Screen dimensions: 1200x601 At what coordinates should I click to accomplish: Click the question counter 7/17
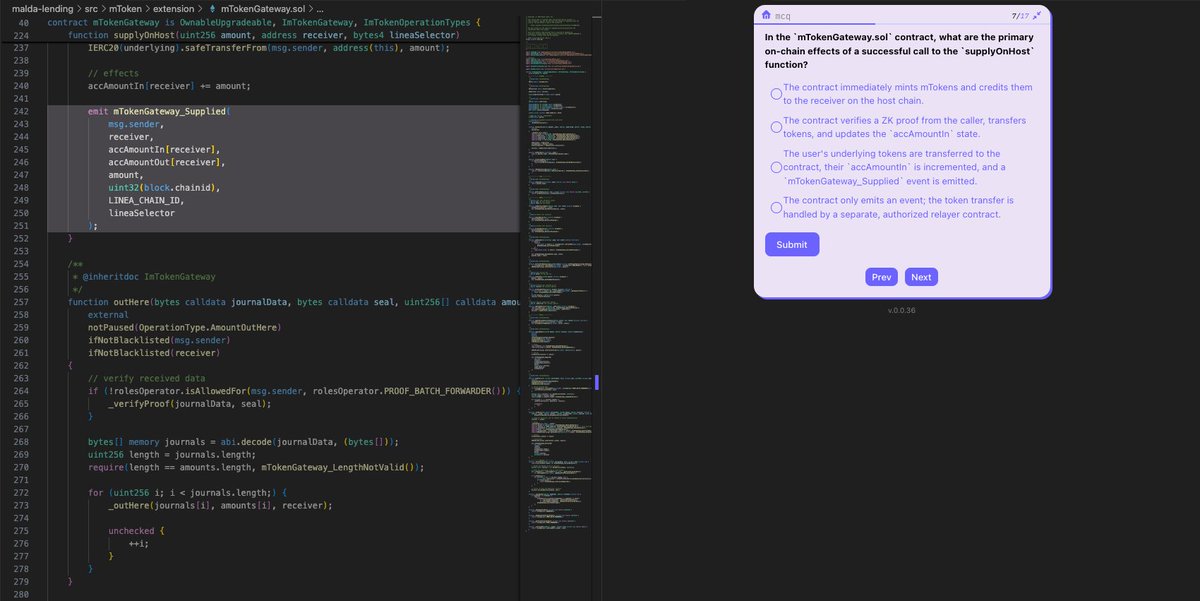[x=1020, y=15]
